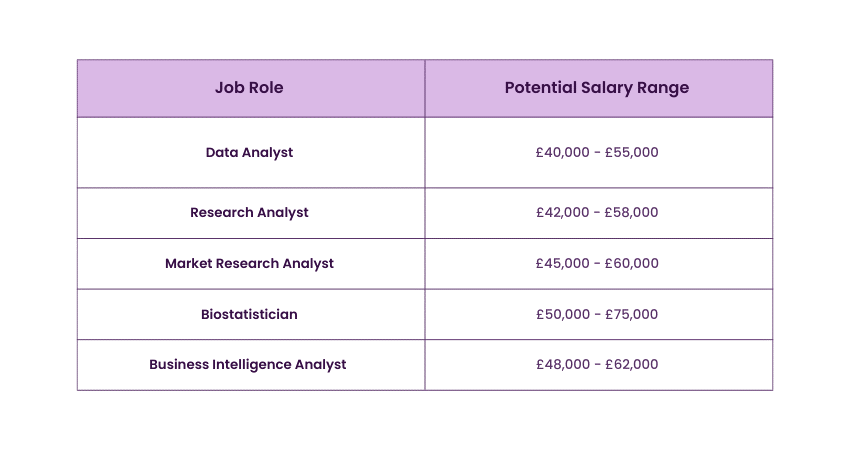Viewport: 850px width, 450px height.
Task: Select the £50,000 lower salary figure
Action: coord(563,315)
